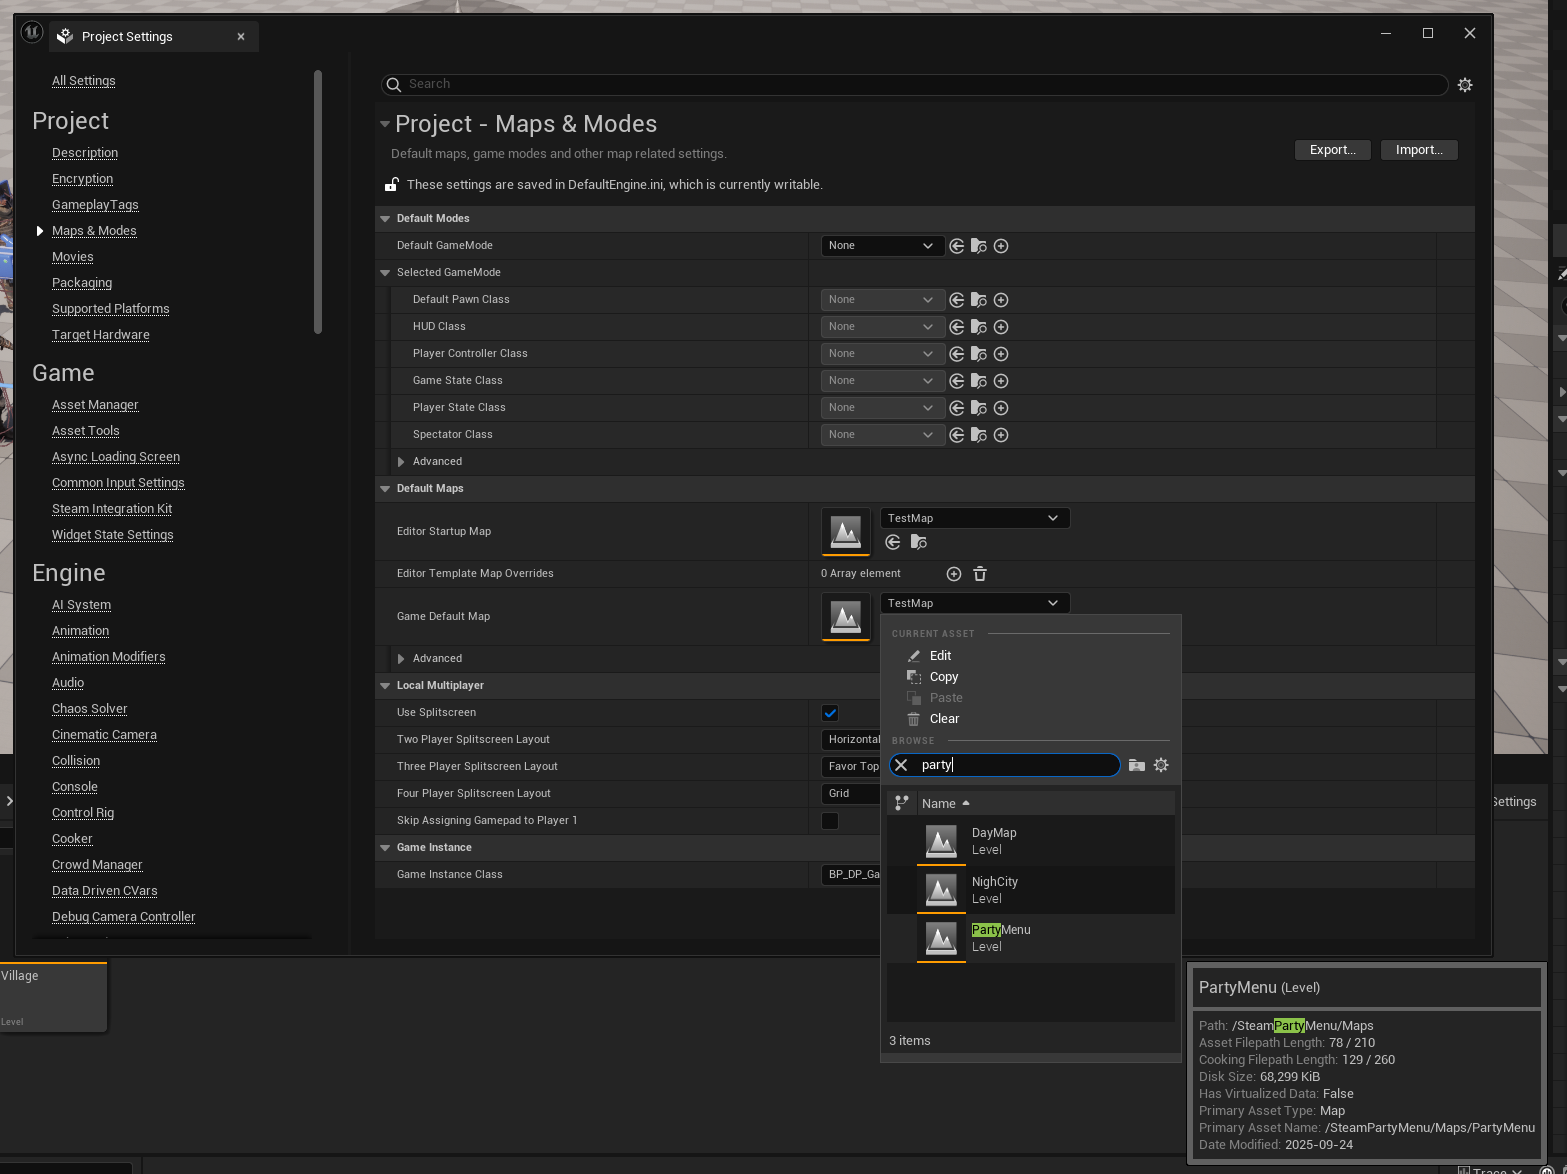Click the settings gear beside the top search bar
Viewport: 1567px width, 1174px height.
(1465, 85)
